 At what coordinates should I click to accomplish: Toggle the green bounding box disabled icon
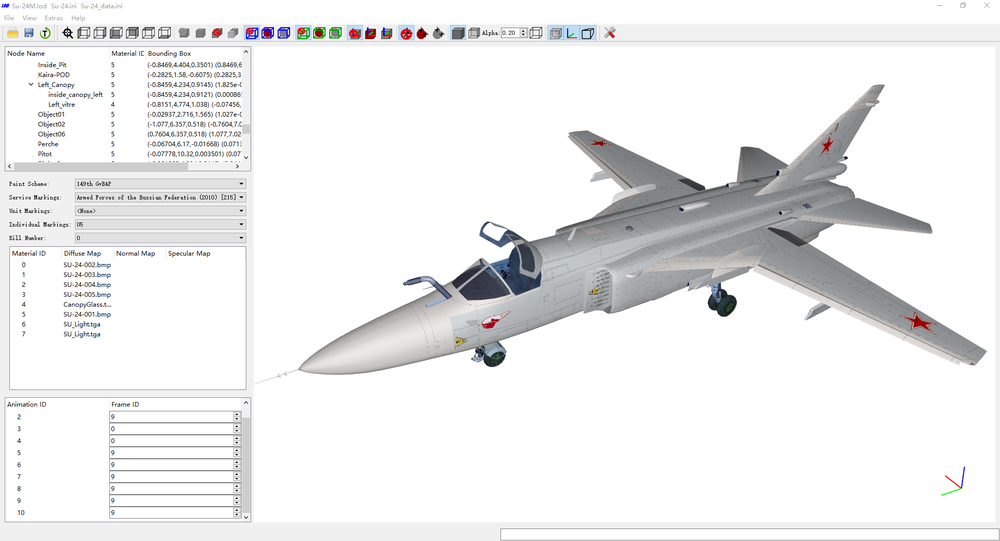pos(303,33)
